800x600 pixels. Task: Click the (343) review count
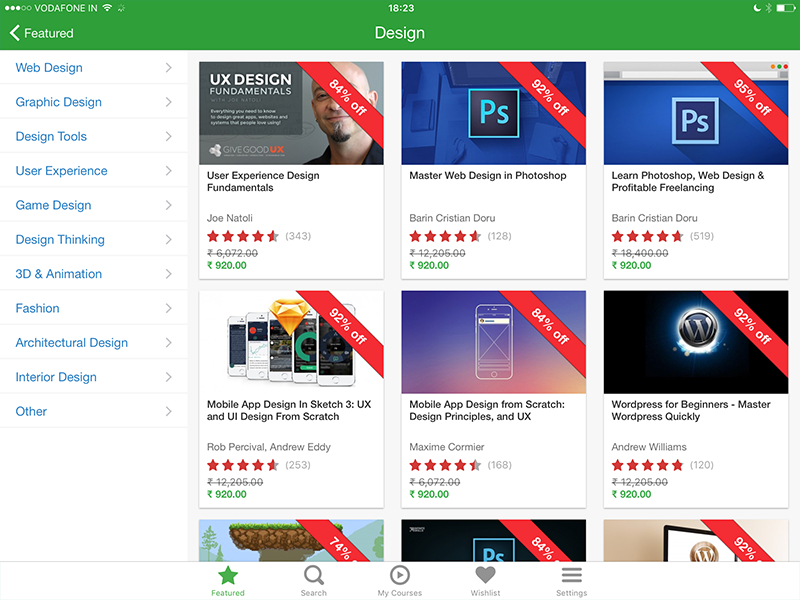tap(298, 236)
